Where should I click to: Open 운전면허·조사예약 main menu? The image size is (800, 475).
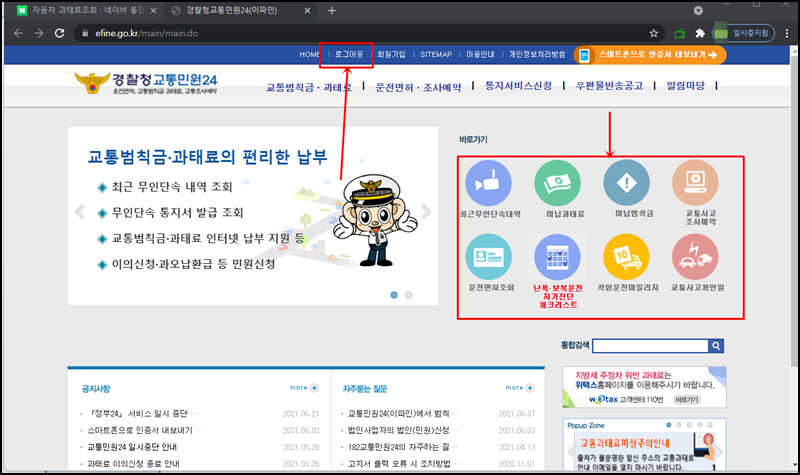pos(418,87)
